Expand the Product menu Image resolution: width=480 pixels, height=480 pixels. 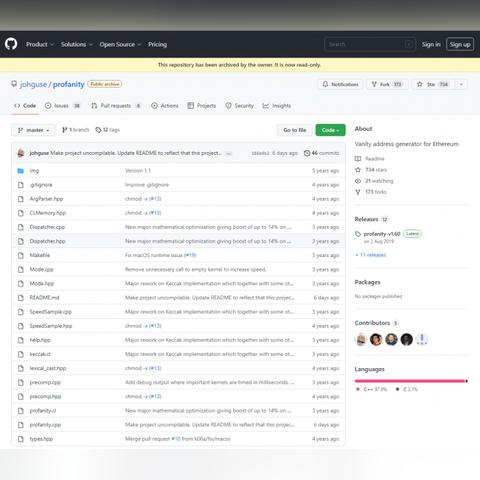pos(40,44)
